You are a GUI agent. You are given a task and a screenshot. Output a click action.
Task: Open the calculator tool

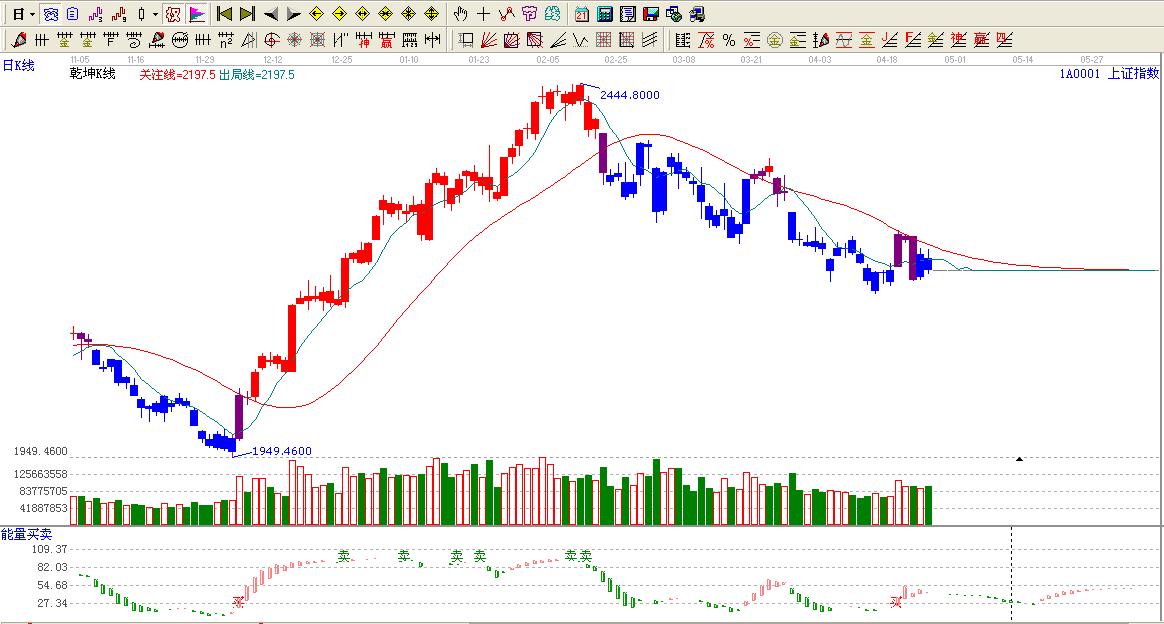(x=605, y=14)
